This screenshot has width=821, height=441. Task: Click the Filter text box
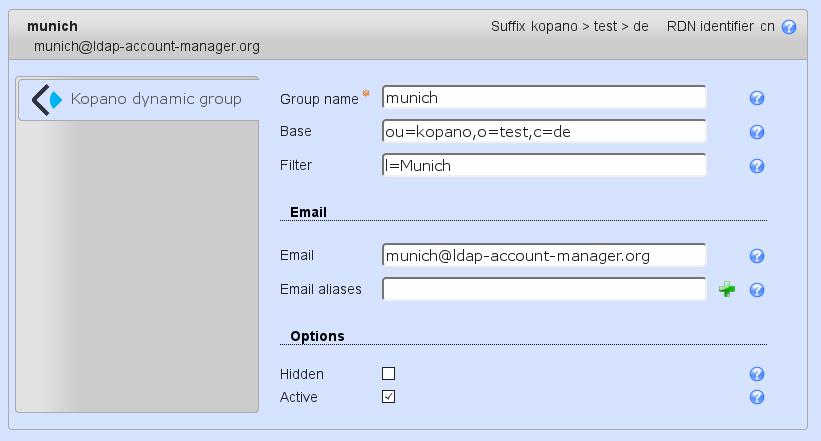point(544,166)
